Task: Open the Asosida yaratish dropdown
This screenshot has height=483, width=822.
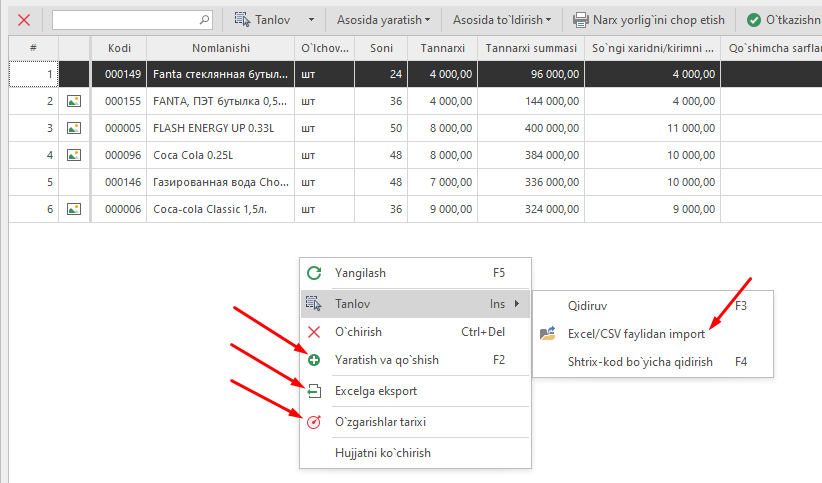Action: 383,19
